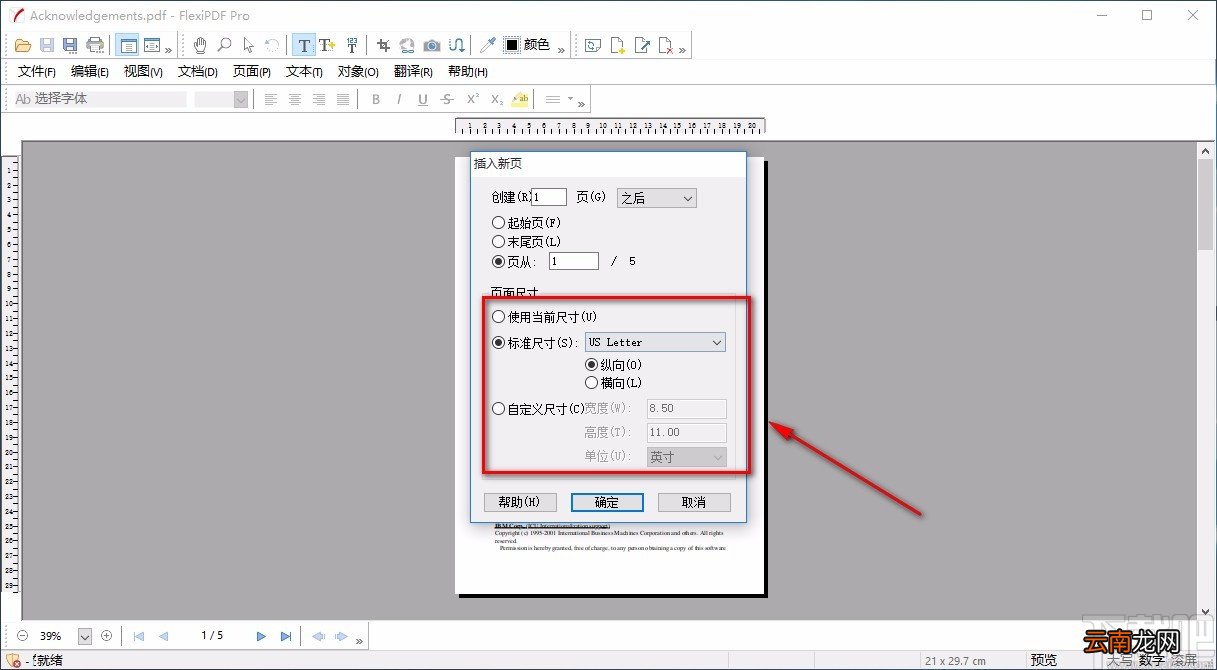
Task: Select the Crop tool icon
Action: coord(383,45)
